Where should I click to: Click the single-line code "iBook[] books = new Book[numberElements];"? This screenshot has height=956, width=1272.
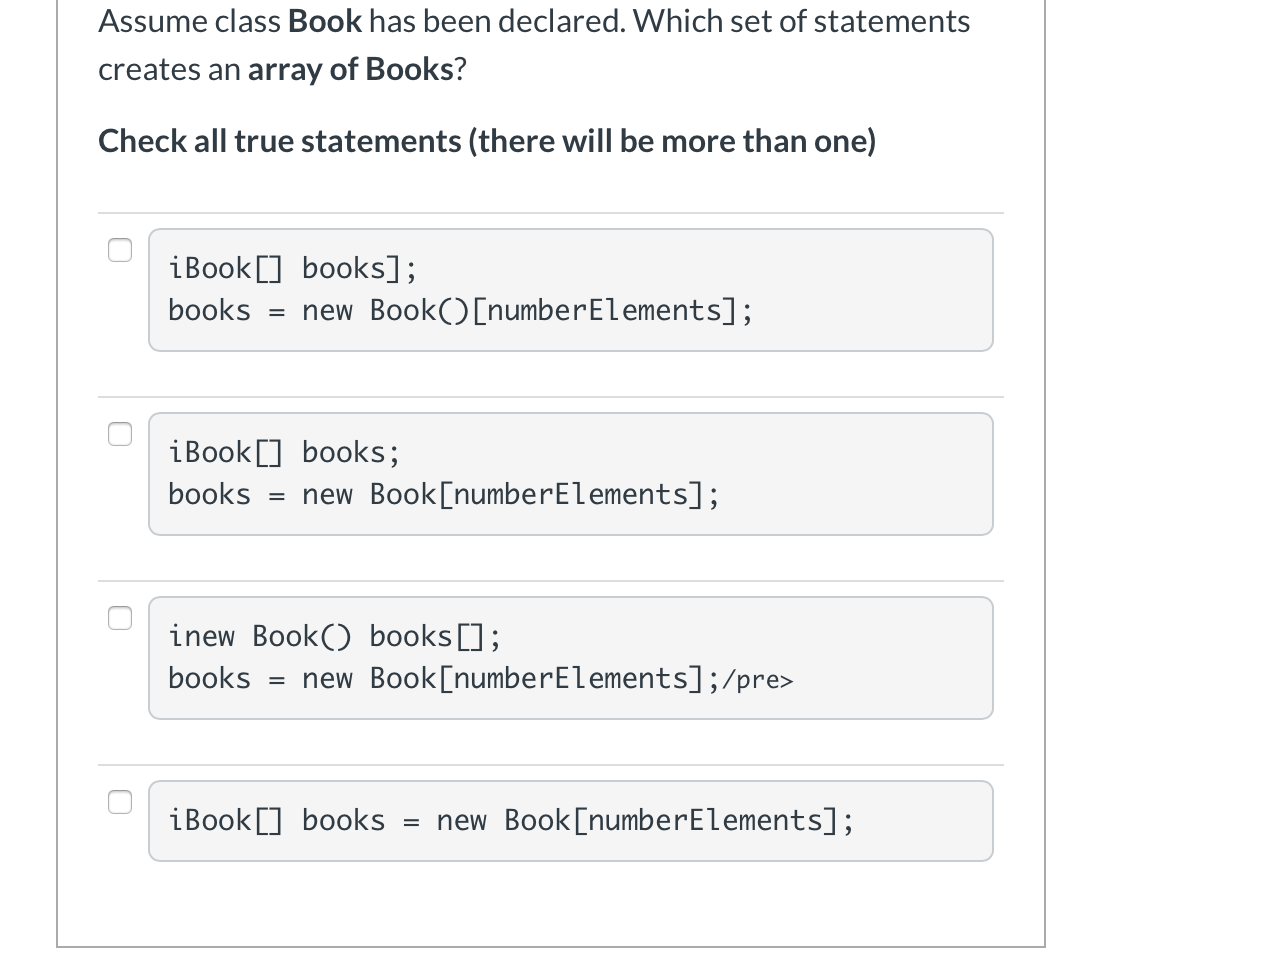(x=570, y=820)
